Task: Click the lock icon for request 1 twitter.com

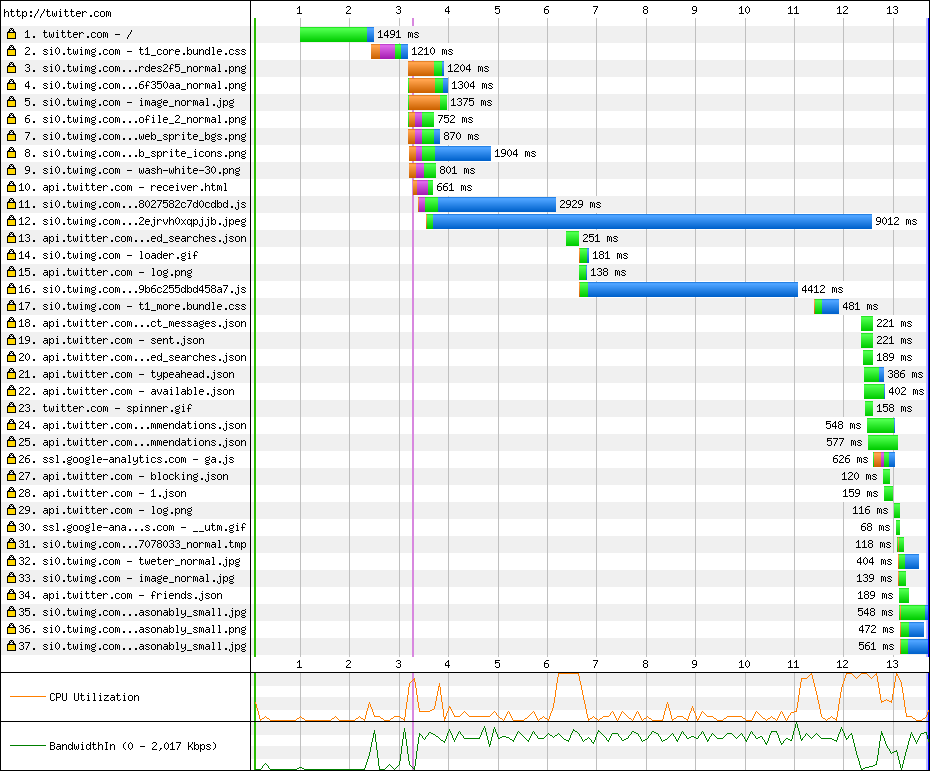Action: 11,34
